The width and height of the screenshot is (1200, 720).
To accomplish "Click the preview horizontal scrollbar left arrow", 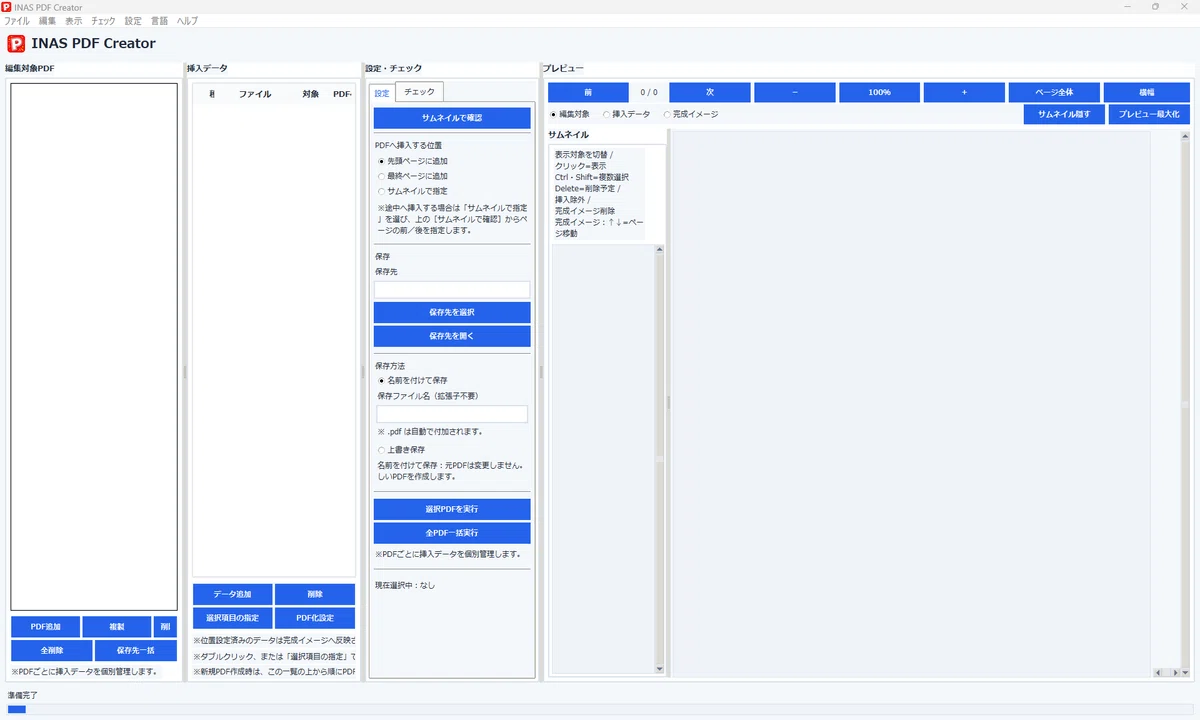I will [1157, 673].
